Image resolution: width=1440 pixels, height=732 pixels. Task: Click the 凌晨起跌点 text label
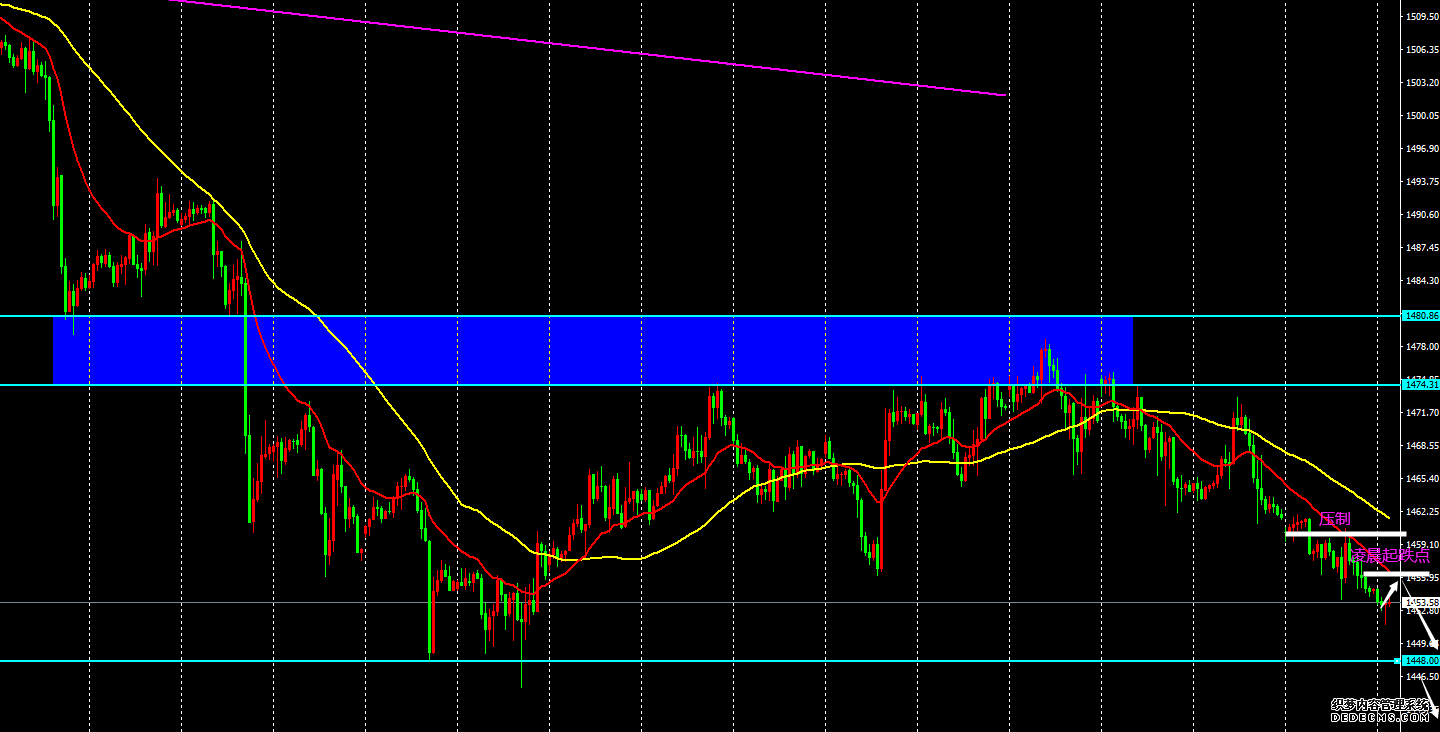coord(1391,556)
